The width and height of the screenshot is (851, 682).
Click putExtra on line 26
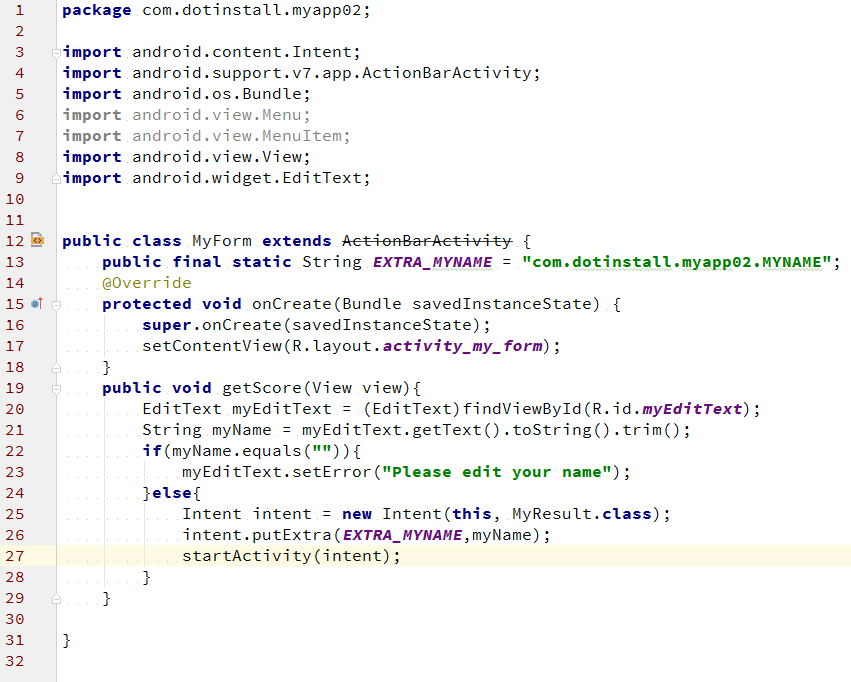tap(291, 535)
